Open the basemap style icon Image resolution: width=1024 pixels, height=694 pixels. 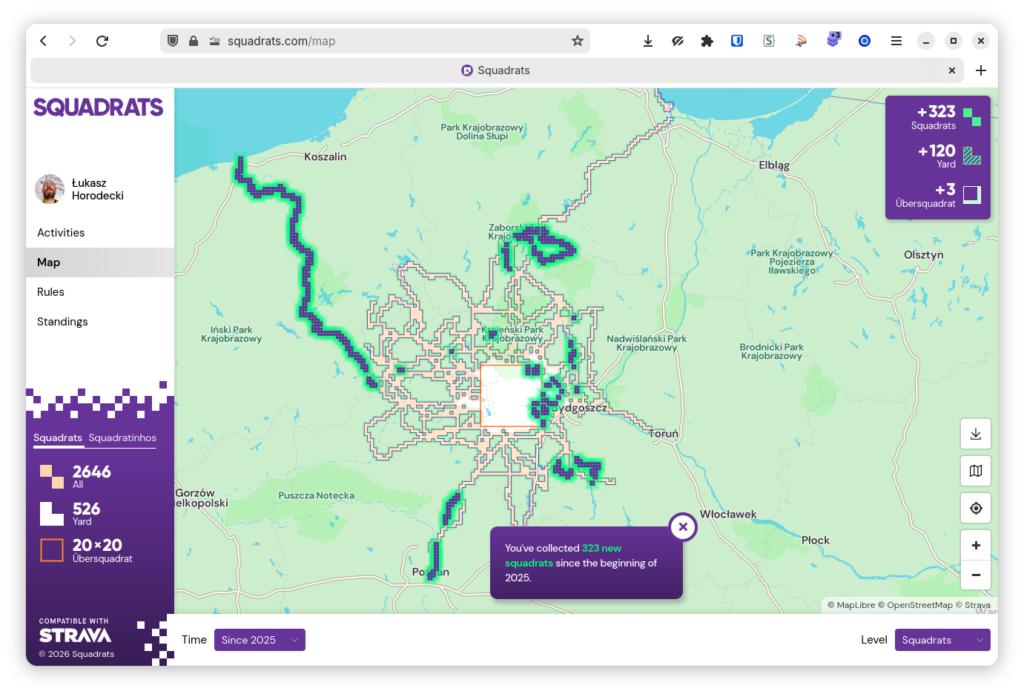tap(975, 471)
